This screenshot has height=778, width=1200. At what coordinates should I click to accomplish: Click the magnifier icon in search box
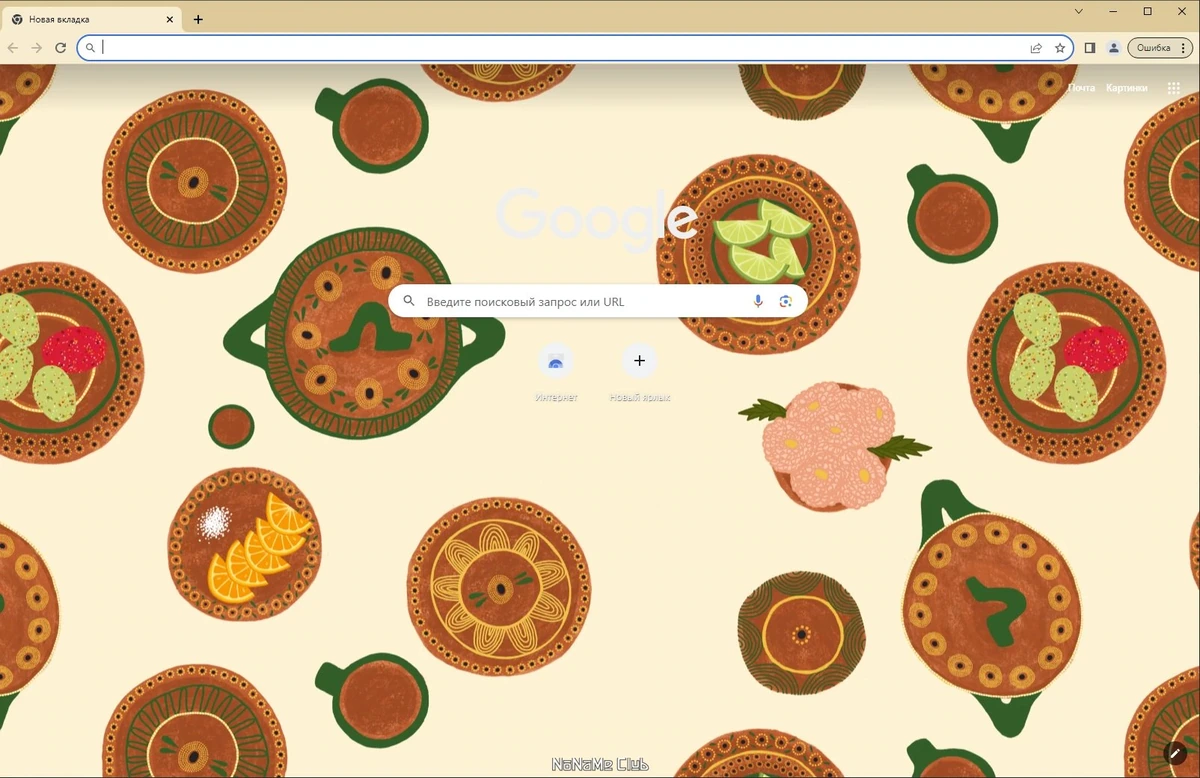[408, 301]
